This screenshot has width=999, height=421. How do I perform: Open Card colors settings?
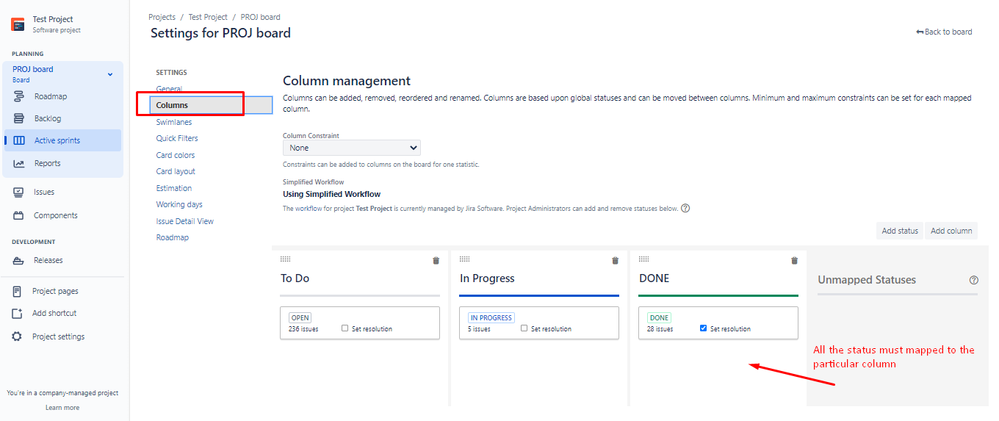pos(175,155)
